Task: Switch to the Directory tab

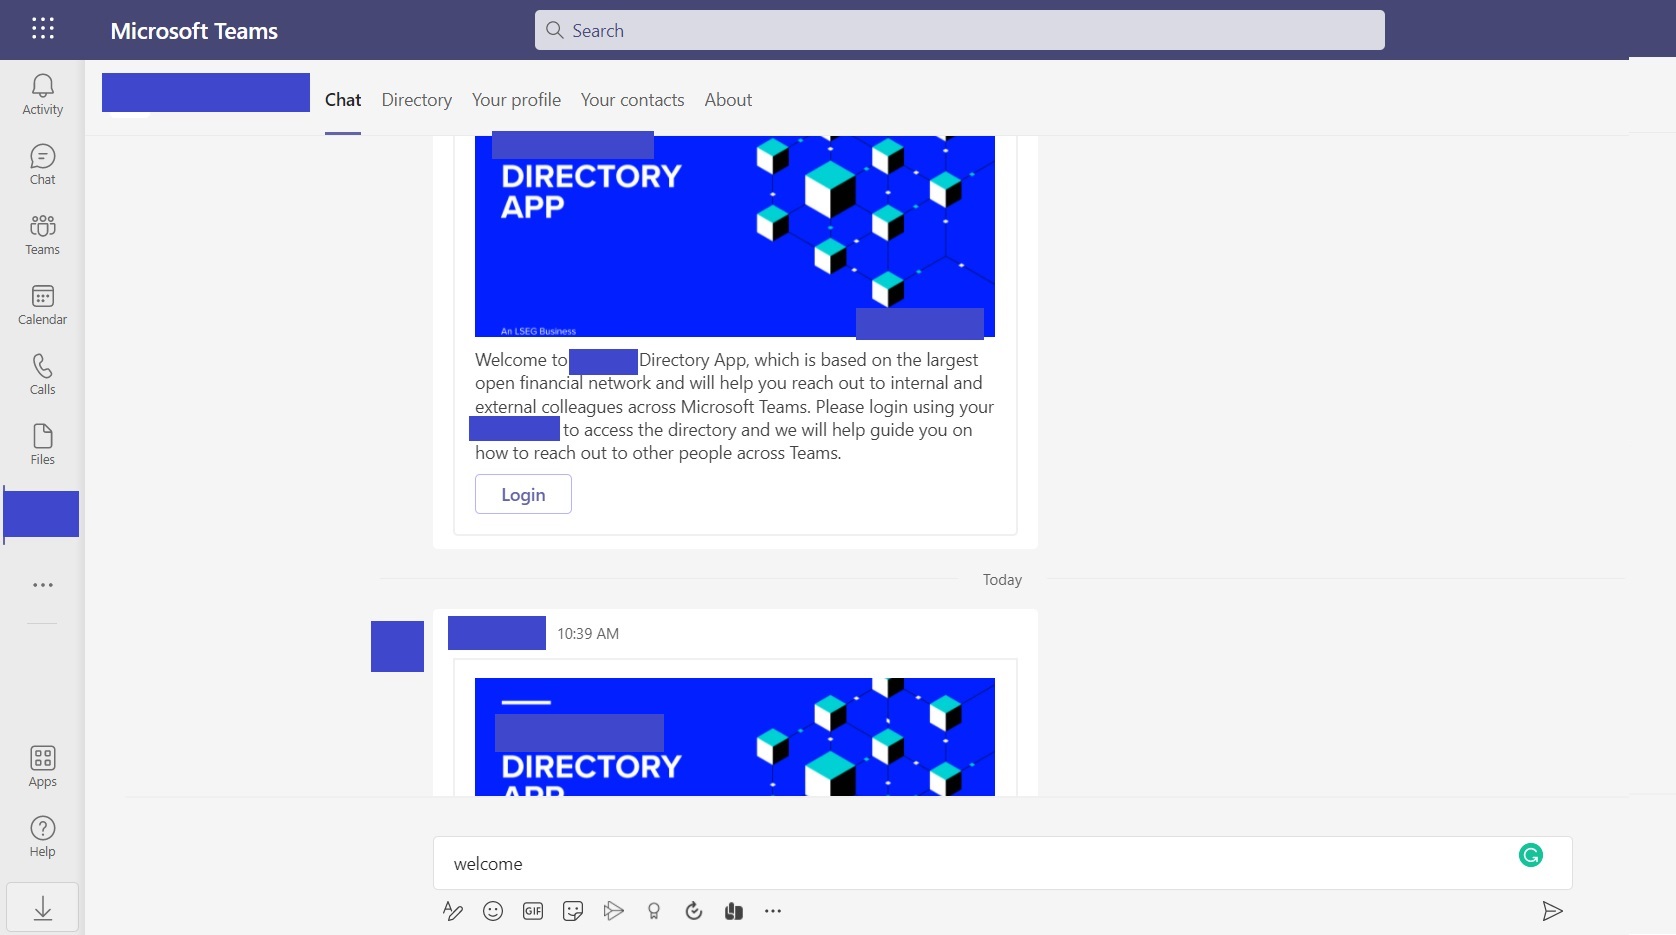Action: point(416,99)
